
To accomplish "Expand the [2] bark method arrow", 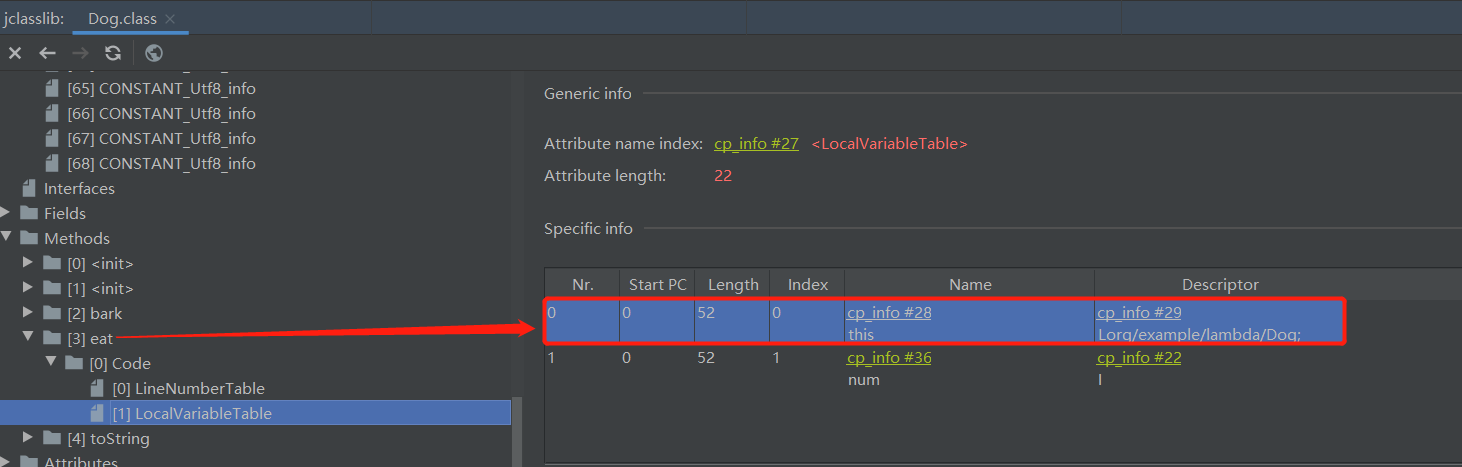I will pos(30,313).
